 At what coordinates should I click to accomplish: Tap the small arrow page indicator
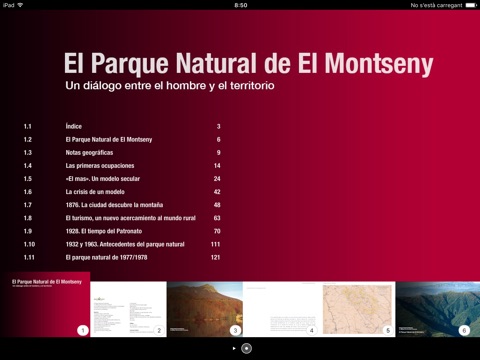tap(234, 348)
